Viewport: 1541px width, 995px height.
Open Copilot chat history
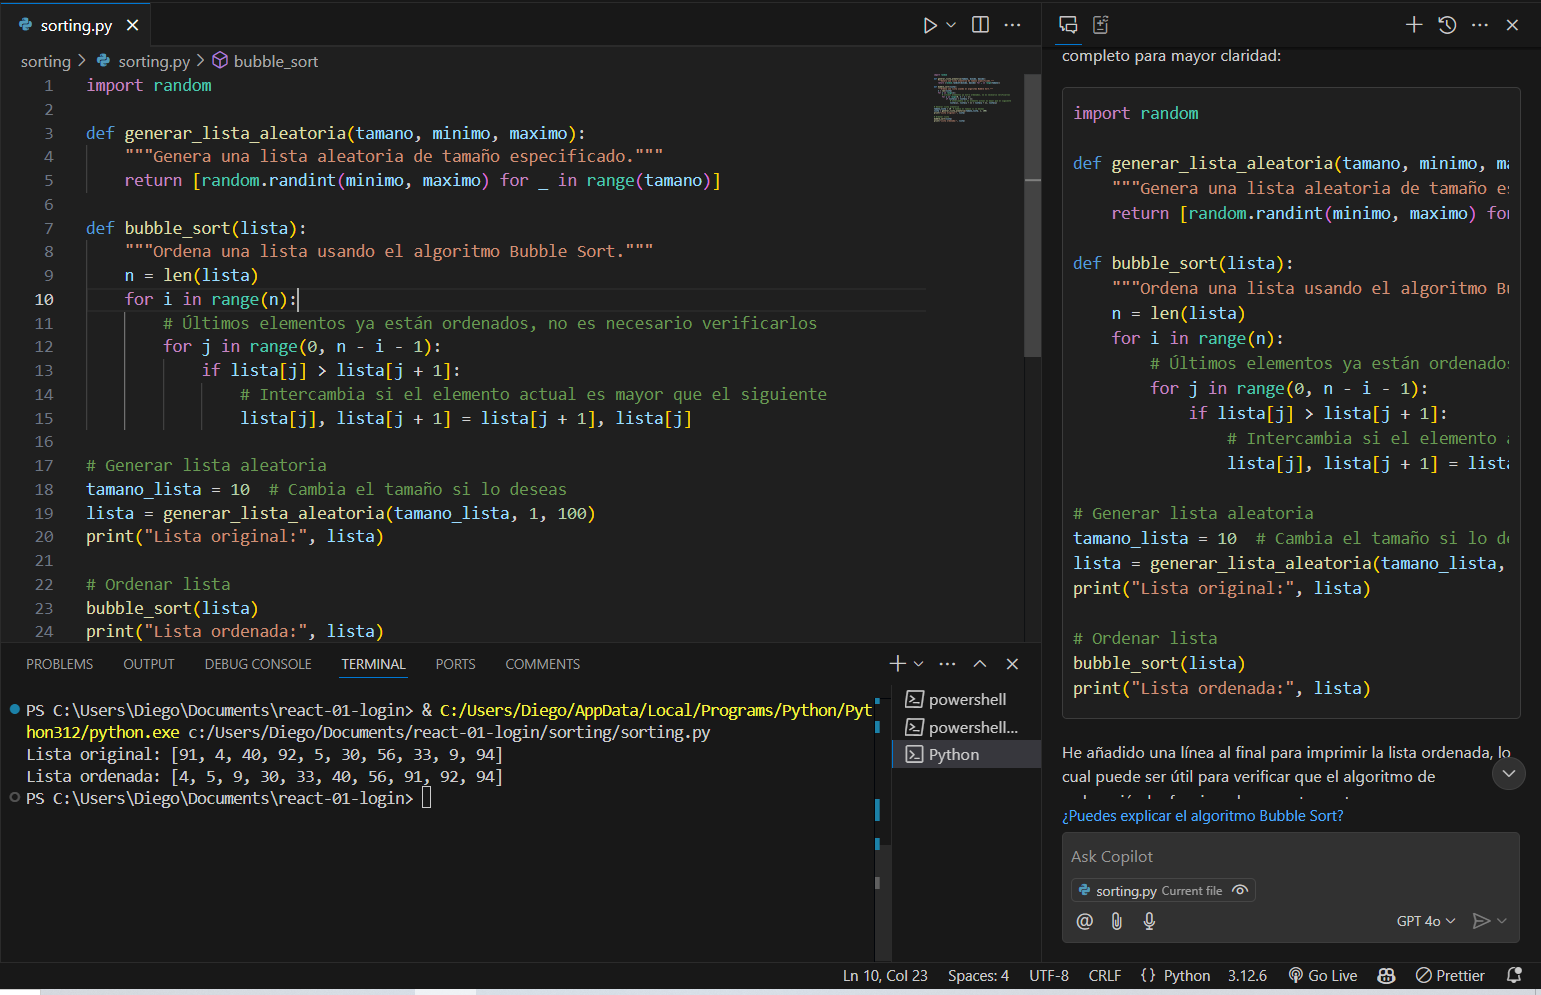pos(1446,25)
